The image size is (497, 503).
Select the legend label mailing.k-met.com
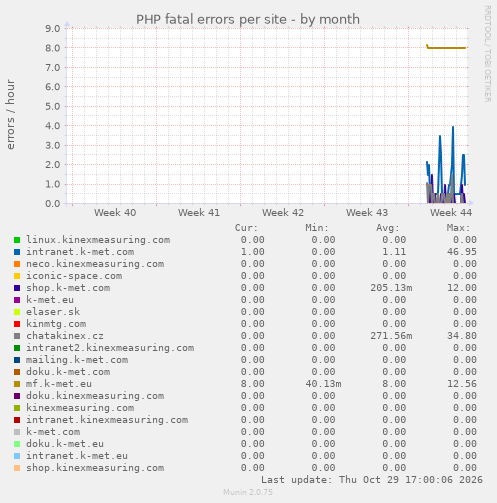pyautogui.click(x=77, y=360)
